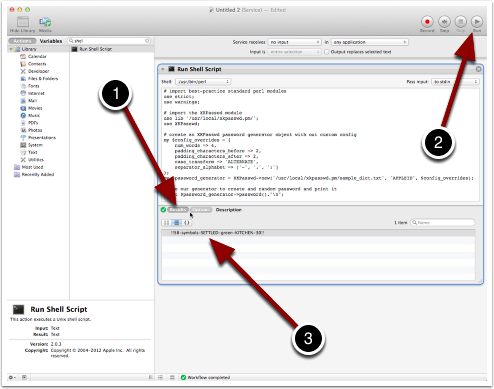
Task: Click the Step toolbar button
Action: coord(444,22)
